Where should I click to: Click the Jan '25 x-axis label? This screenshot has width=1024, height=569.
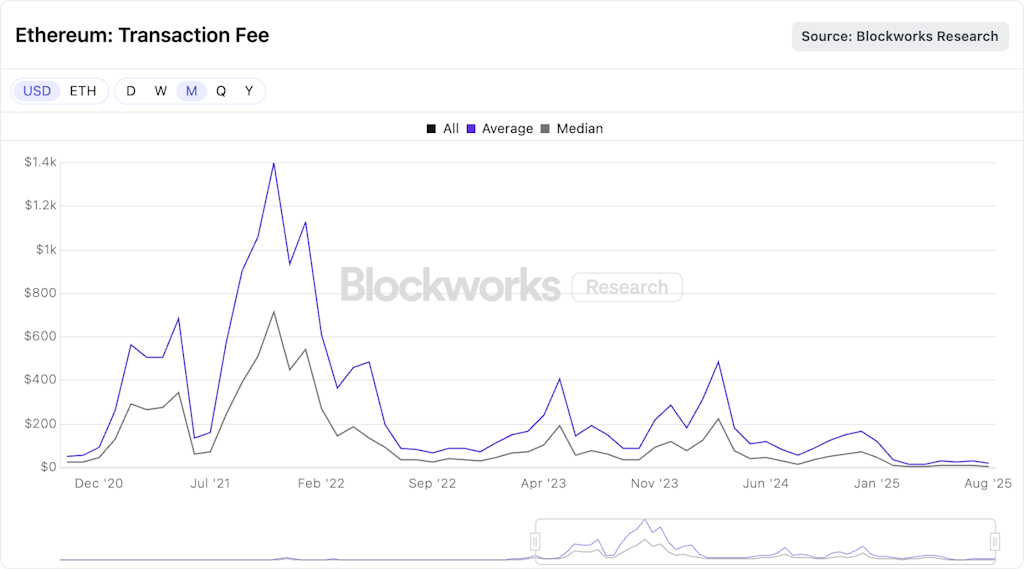coord(876,483)
